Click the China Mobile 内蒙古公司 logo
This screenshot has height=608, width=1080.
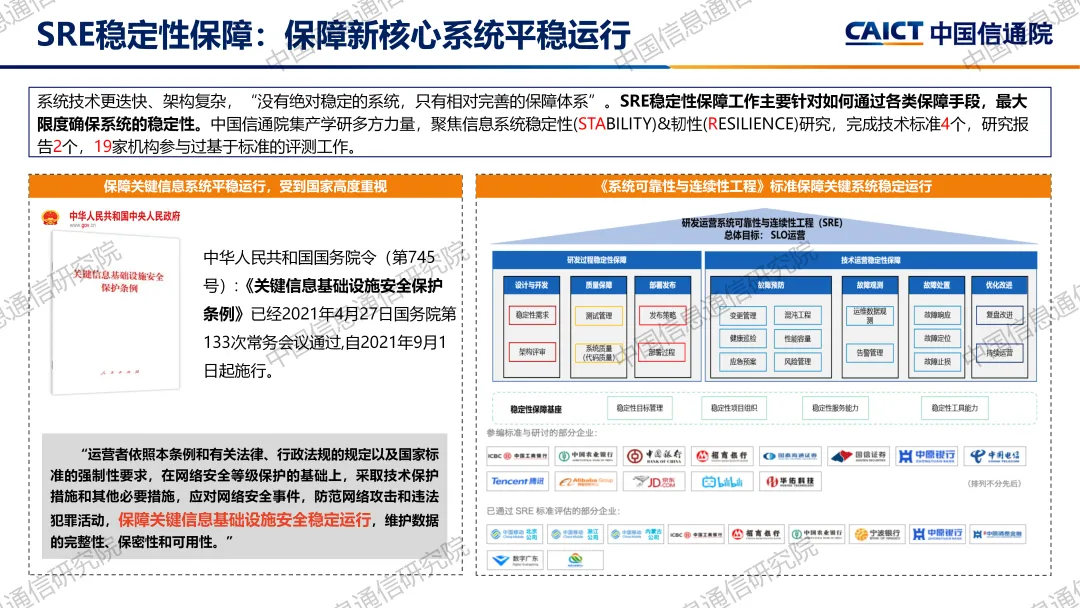[x=636, y=534]
